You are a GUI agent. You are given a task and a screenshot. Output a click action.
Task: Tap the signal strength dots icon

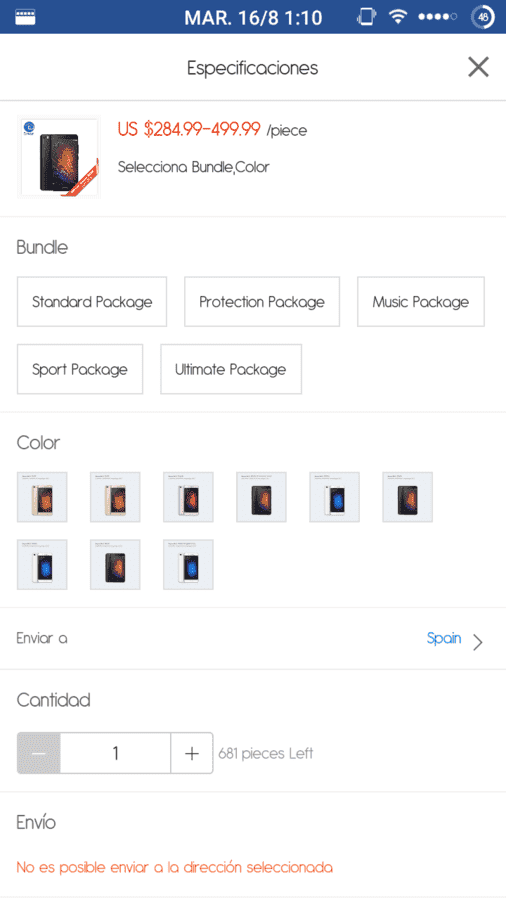(x=438, y=17)
